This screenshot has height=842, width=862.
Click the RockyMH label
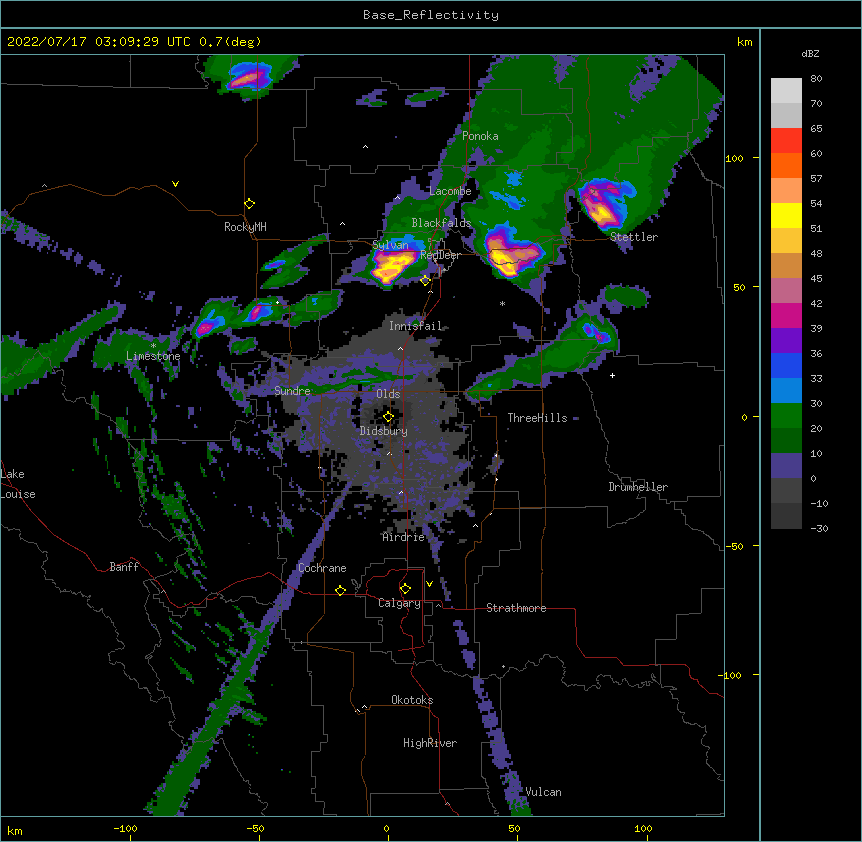(245, 227)
